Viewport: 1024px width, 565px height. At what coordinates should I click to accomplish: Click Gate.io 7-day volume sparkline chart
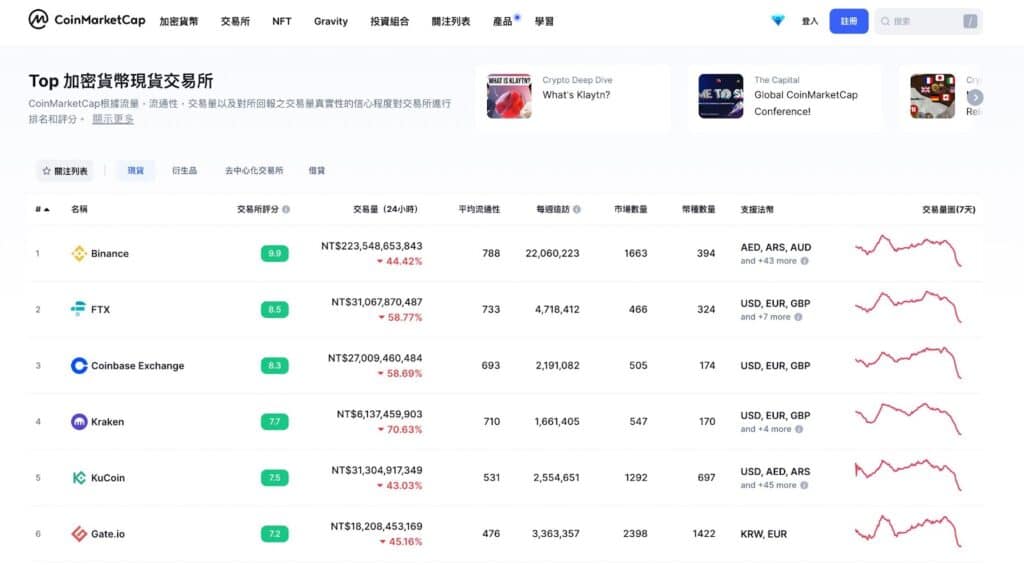click(x=908, y=531)
